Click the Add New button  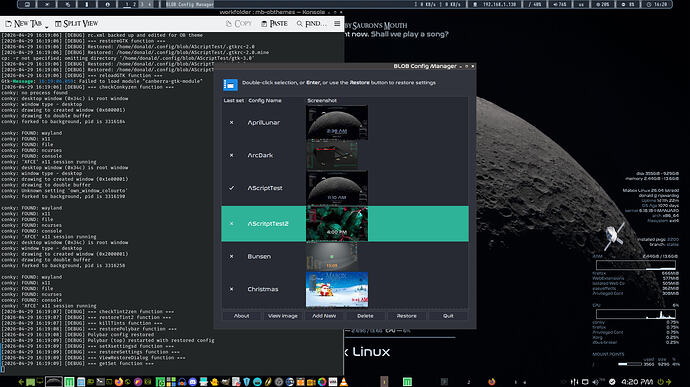click(x=324, y=316)
